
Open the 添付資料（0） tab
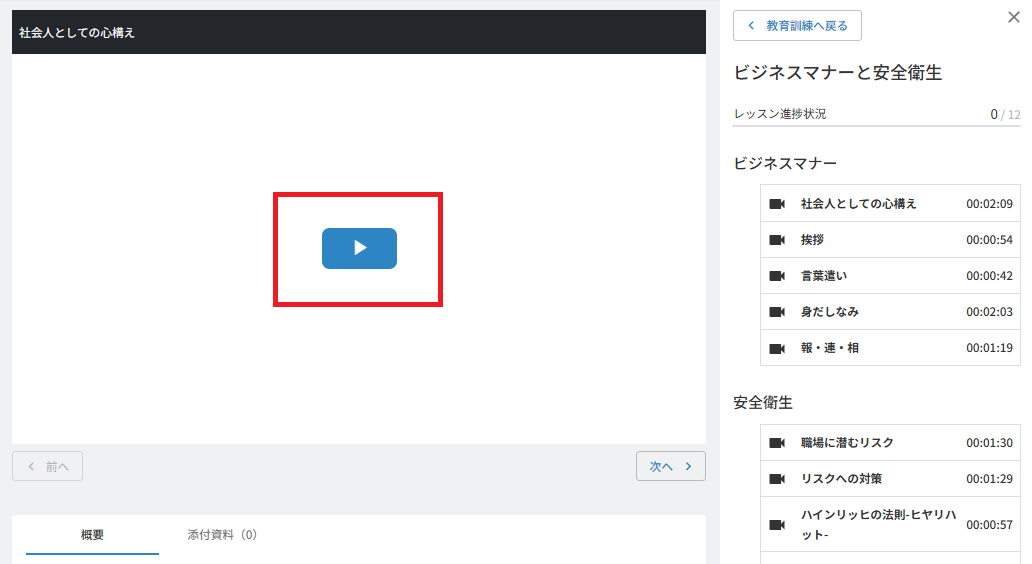(222, 535)
